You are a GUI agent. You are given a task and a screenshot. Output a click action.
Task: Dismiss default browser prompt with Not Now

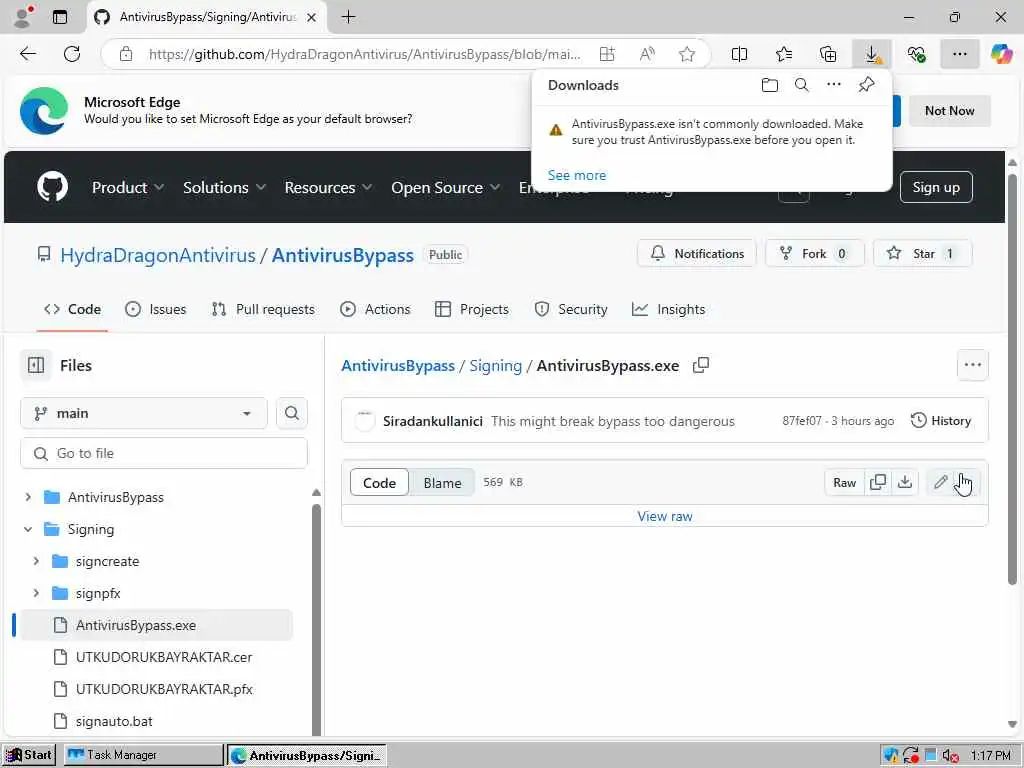pos(950,111)
